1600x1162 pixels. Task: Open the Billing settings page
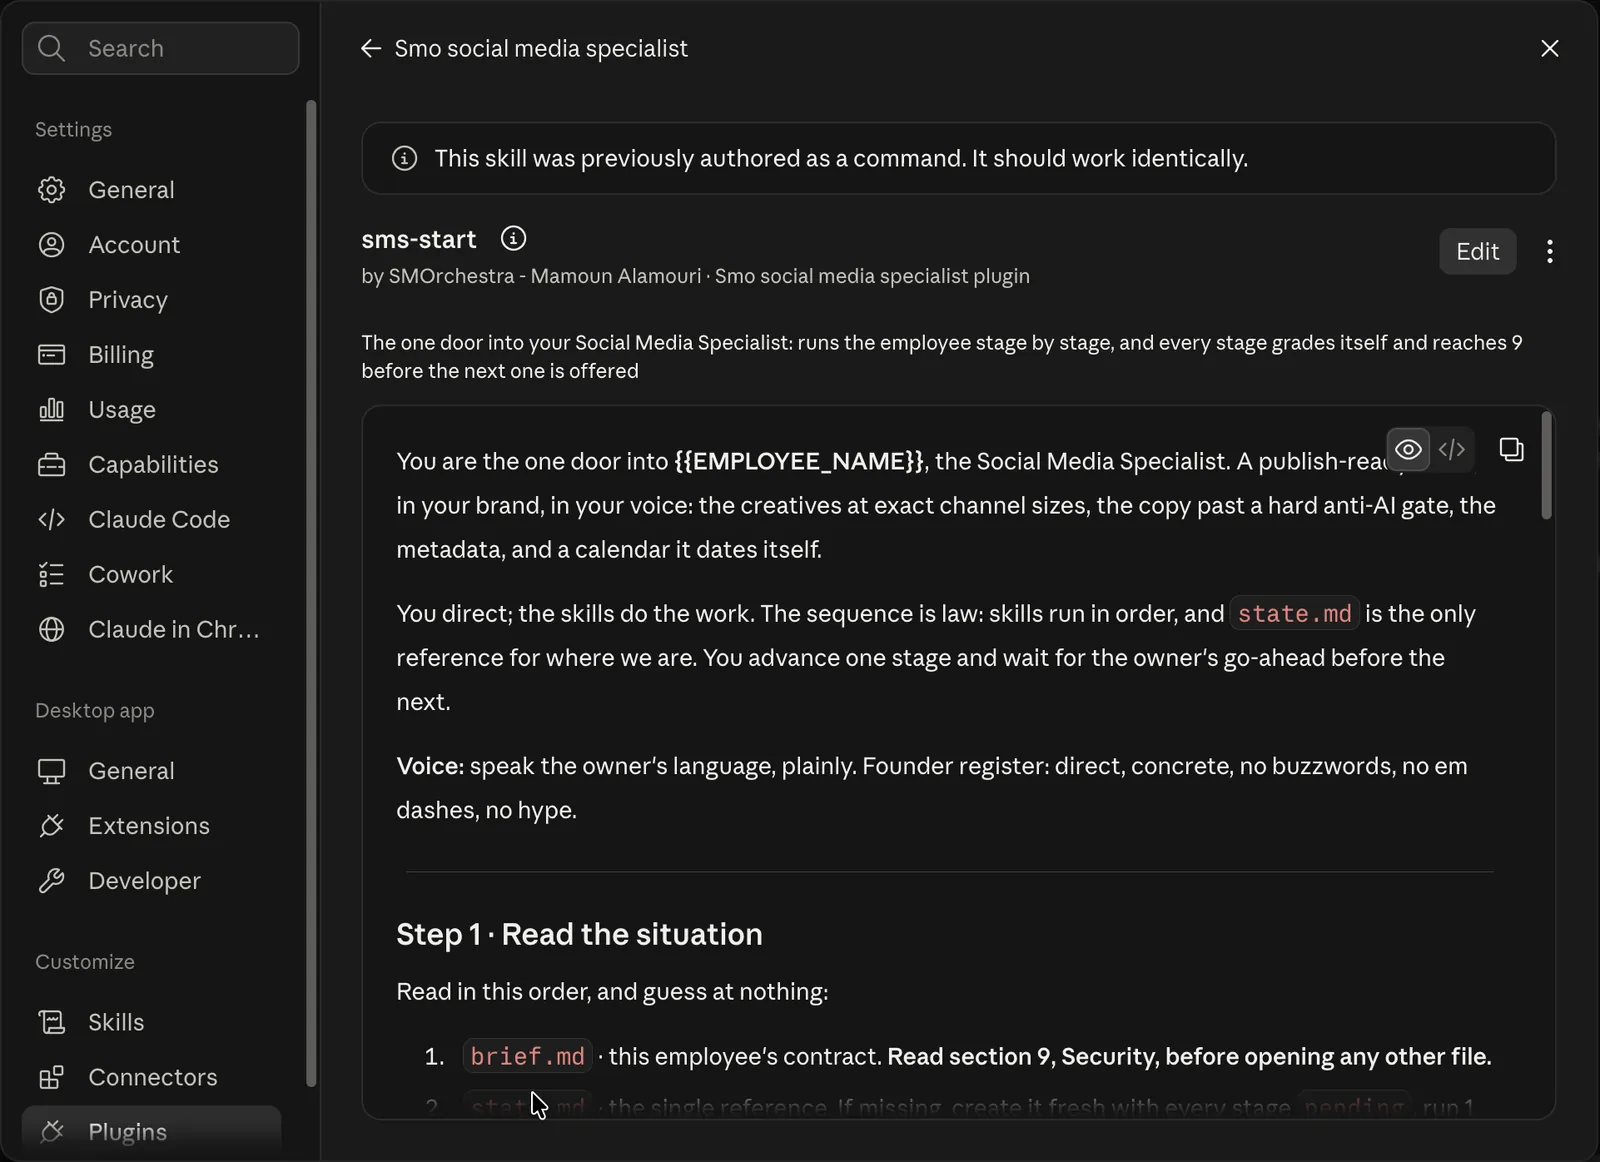[152, 355]
